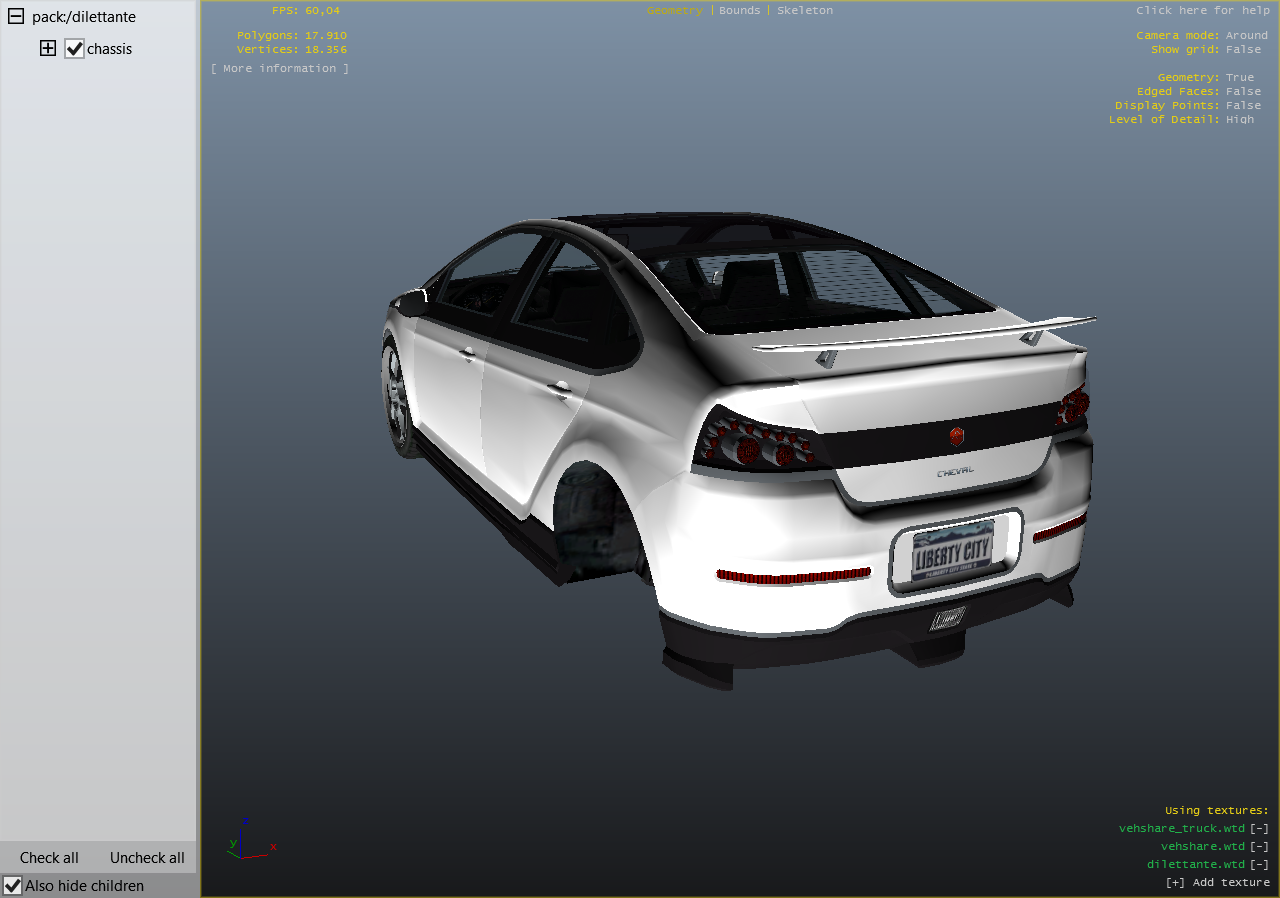Click the dilettante.wtd texture name
The width and height of the screenshot is (1280, 898).
[x=1196, y=864]
